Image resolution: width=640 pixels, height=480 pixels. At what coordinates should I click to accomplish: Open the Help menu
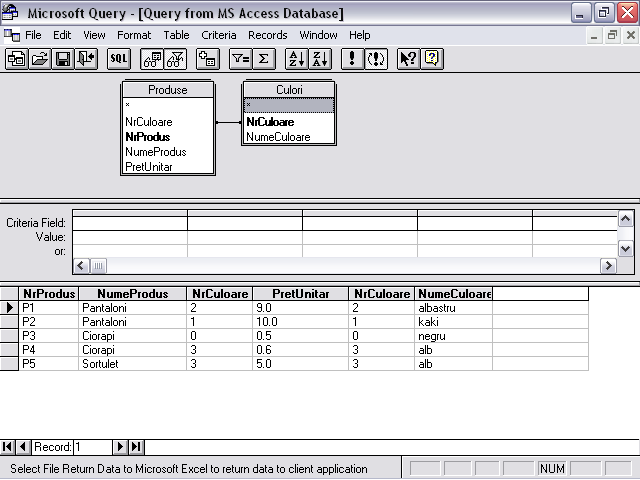(x=360, y=35)
